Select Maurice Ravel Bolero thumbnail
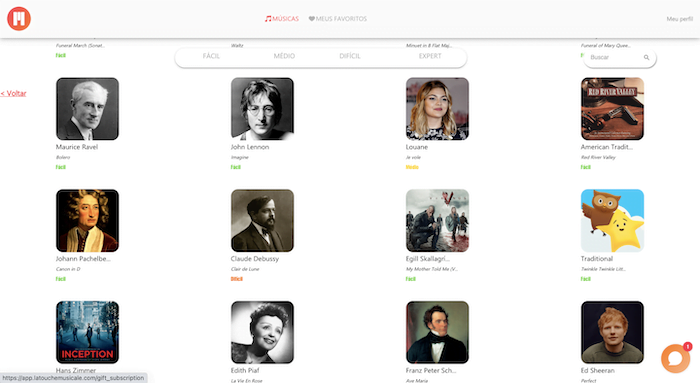This screenshot has width=700, height=383. point(88,109)
